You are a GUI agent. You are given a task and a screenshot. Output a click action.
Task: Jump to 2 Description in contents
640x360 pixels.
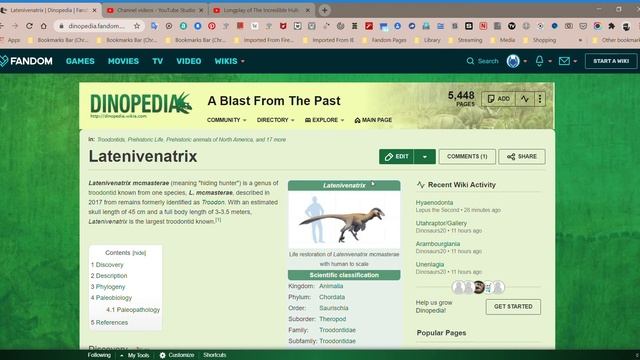tap(109, 276)
